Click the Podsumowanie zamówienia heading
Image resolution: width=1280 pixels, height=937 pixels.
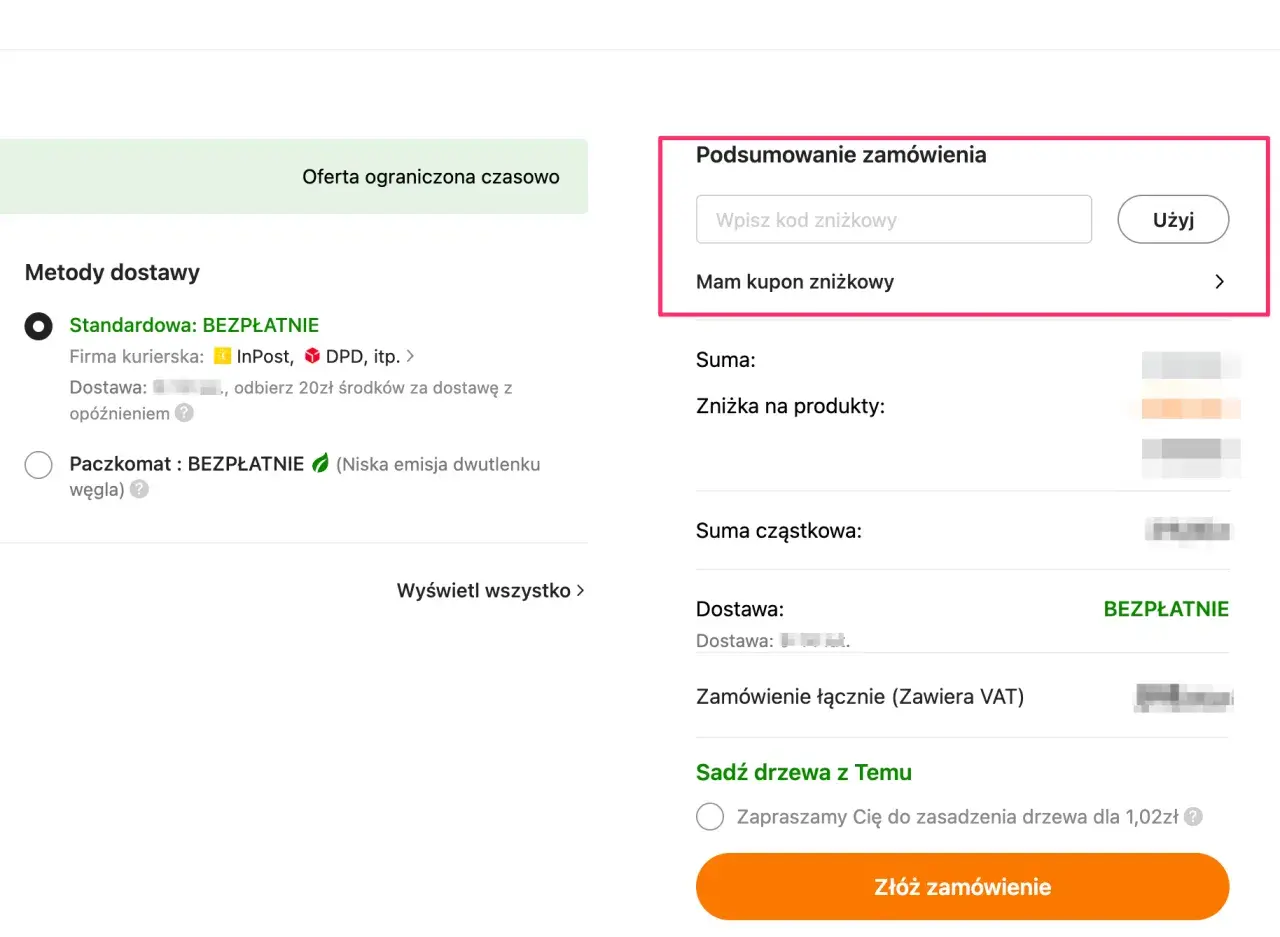[x=841, y=155]
